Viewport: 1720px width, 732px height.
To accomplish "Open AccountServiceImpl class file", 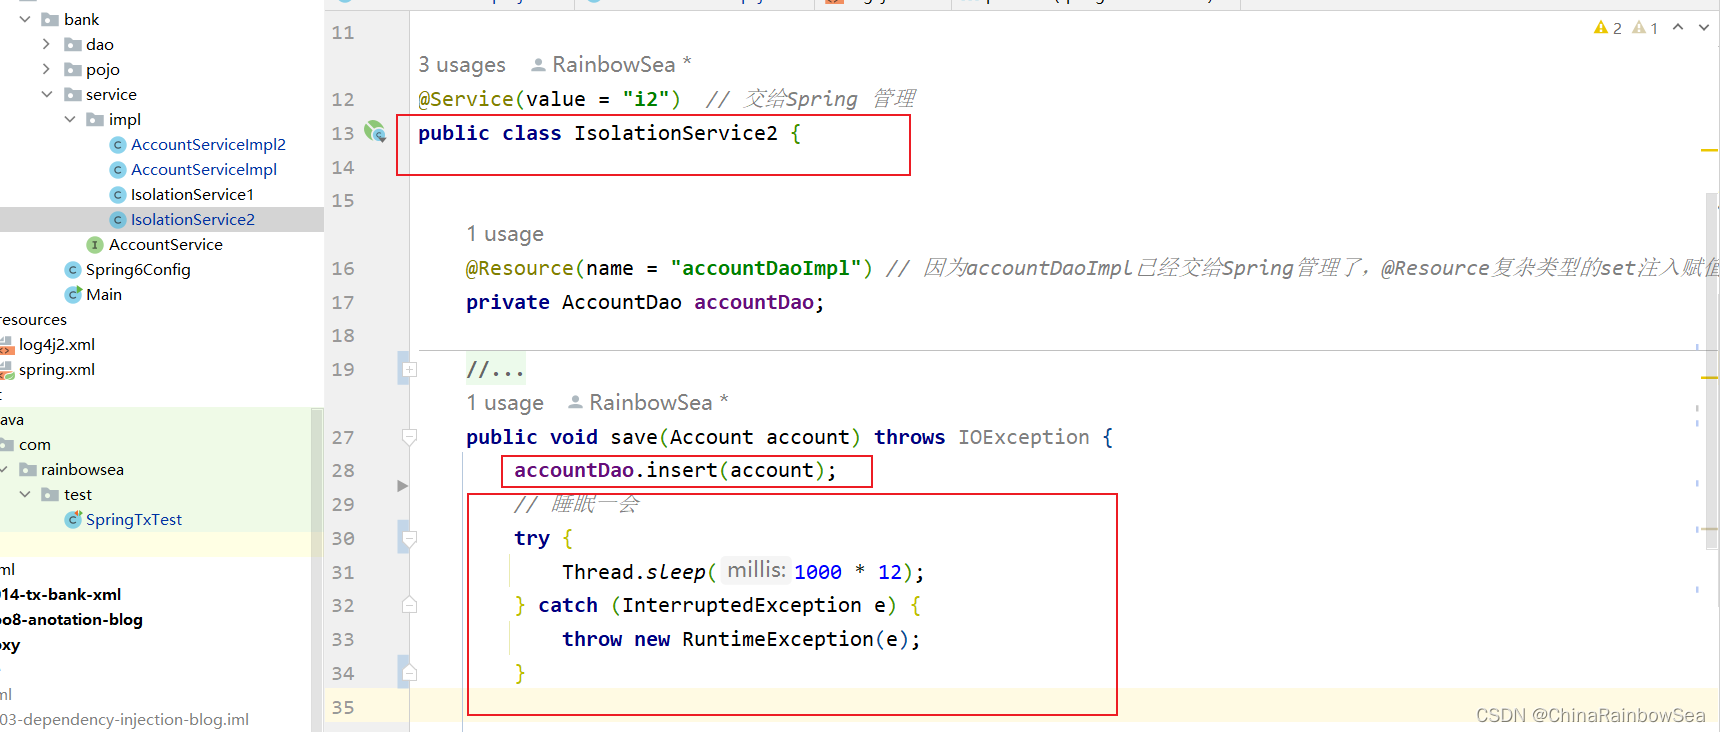I will [204, 169].
